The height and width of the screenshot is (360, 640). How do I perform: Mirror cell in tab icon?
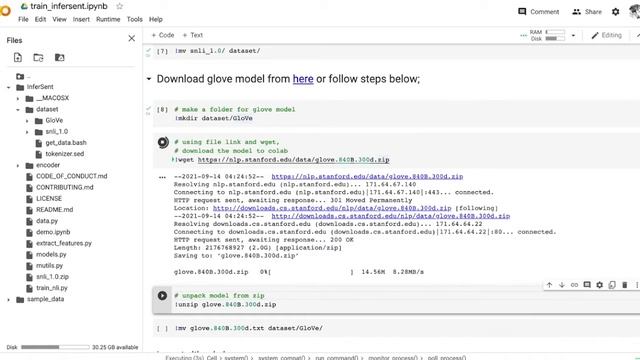point(612,285)
